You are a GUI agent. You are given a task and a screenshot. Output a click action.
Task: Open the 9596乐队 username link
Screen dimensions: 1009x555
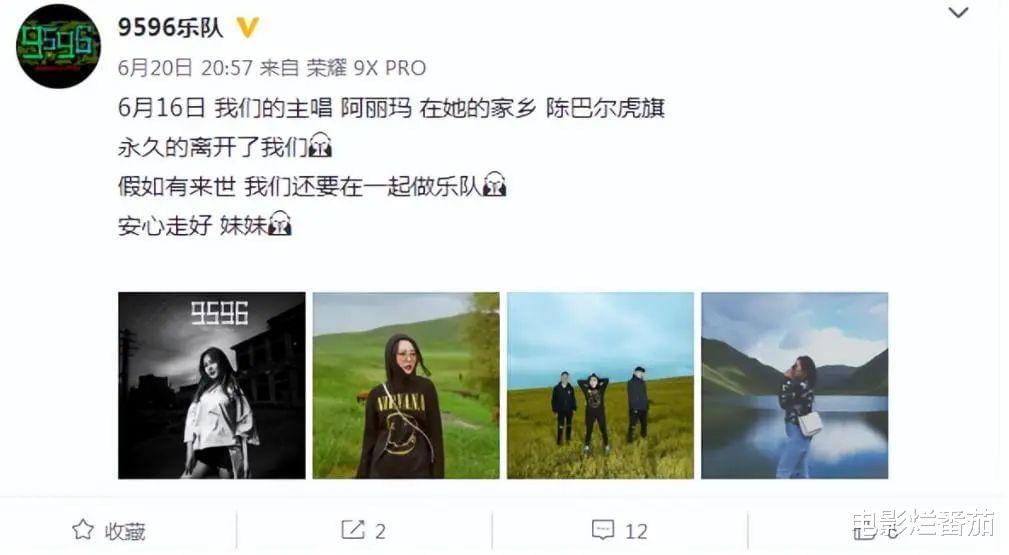pyautogui.click(x=171, y=27)
